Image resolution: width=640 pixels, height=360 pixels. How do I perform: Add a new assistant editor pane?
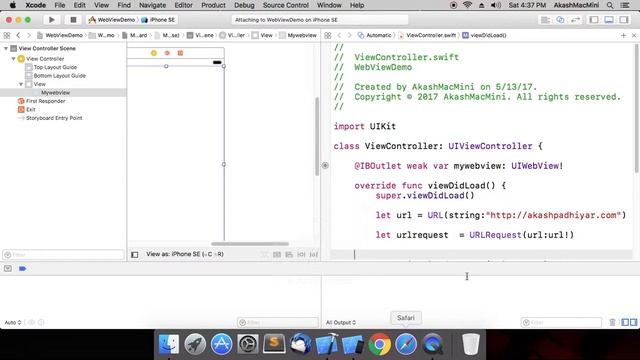pos(623,36)
